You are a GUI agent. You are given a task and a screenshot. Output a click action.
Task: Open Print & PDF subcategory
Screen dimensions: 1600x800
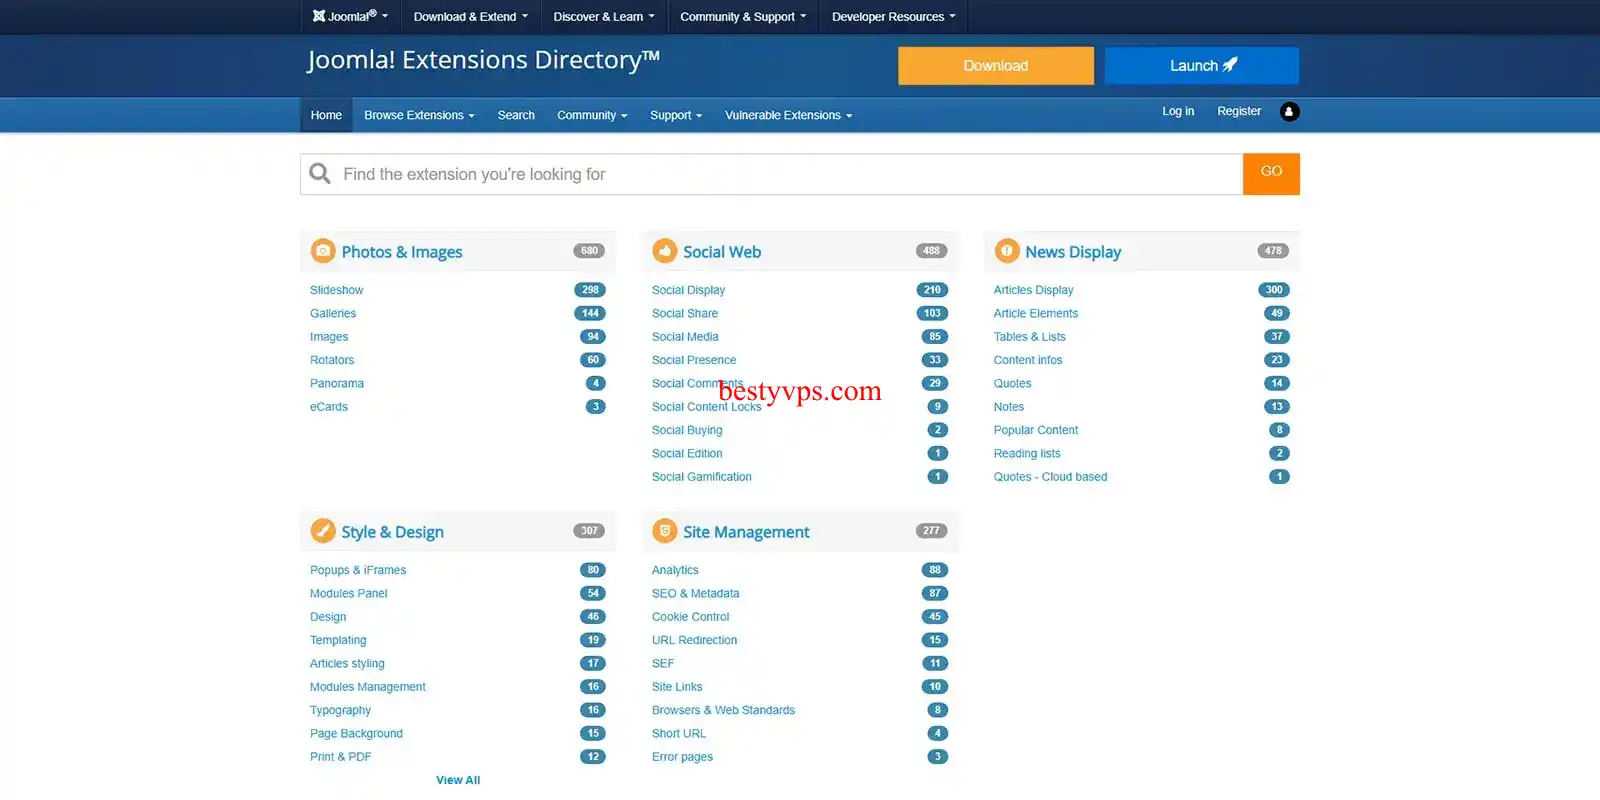pyautogui.click(x=340, y=757)
